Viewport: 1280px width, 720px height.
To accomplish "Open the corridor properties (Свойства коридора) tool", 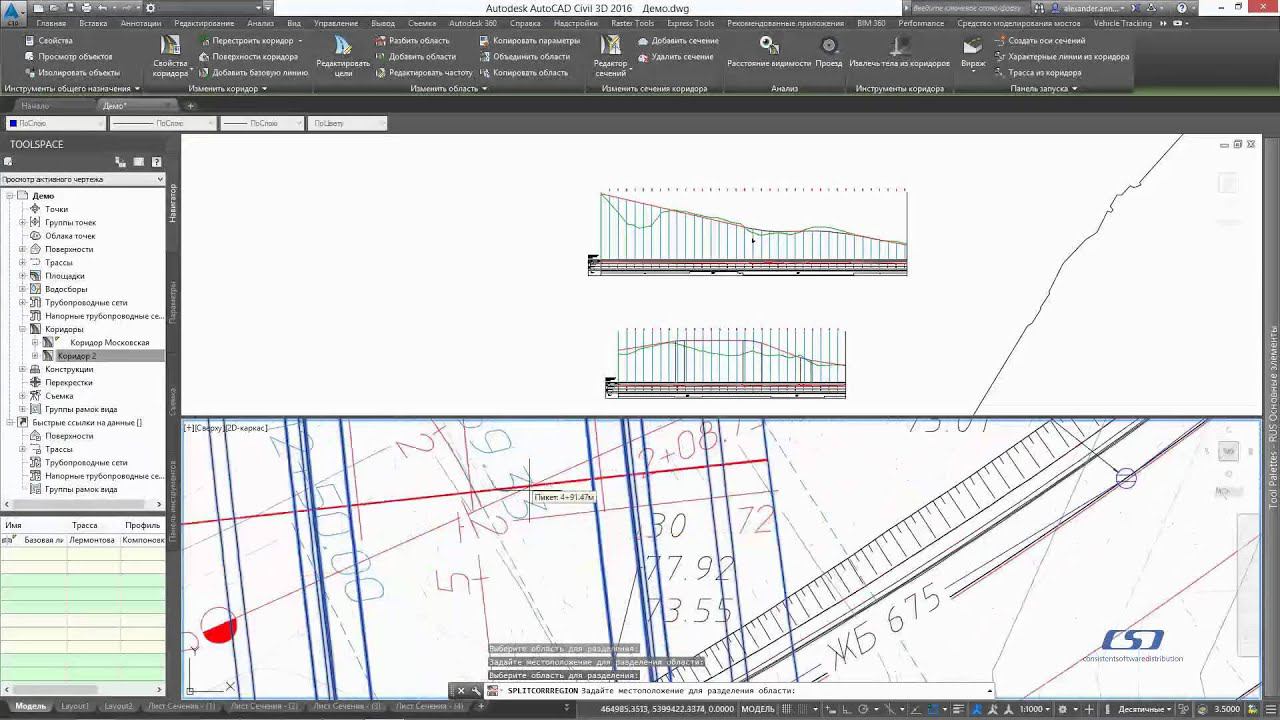I will [x=171, y=56].
